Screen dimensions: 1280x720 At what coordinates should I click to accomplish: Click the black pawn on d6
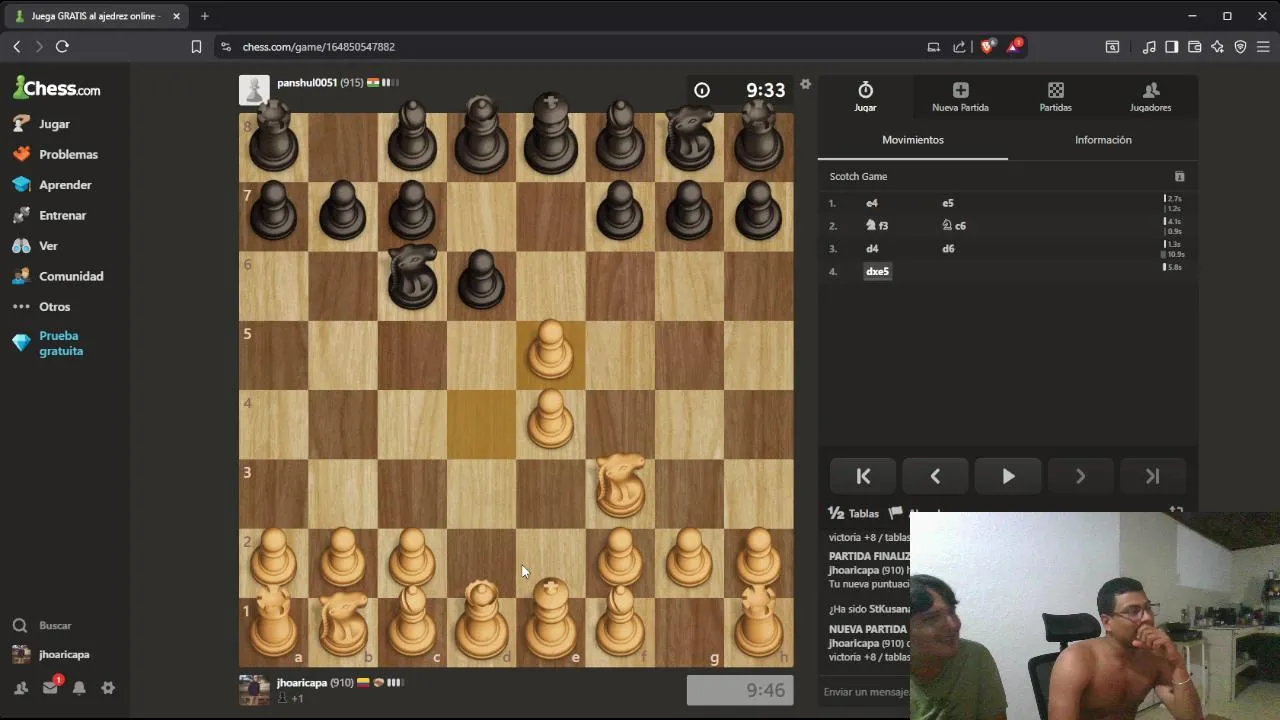point(481,279)
